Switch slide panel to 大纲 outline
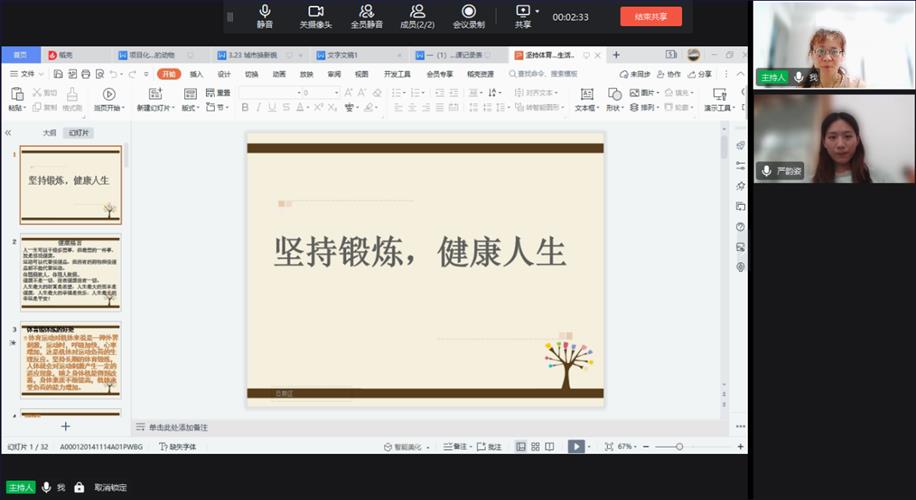The height and width of the screenshot is (500, 916). click(x=50, y=133)
